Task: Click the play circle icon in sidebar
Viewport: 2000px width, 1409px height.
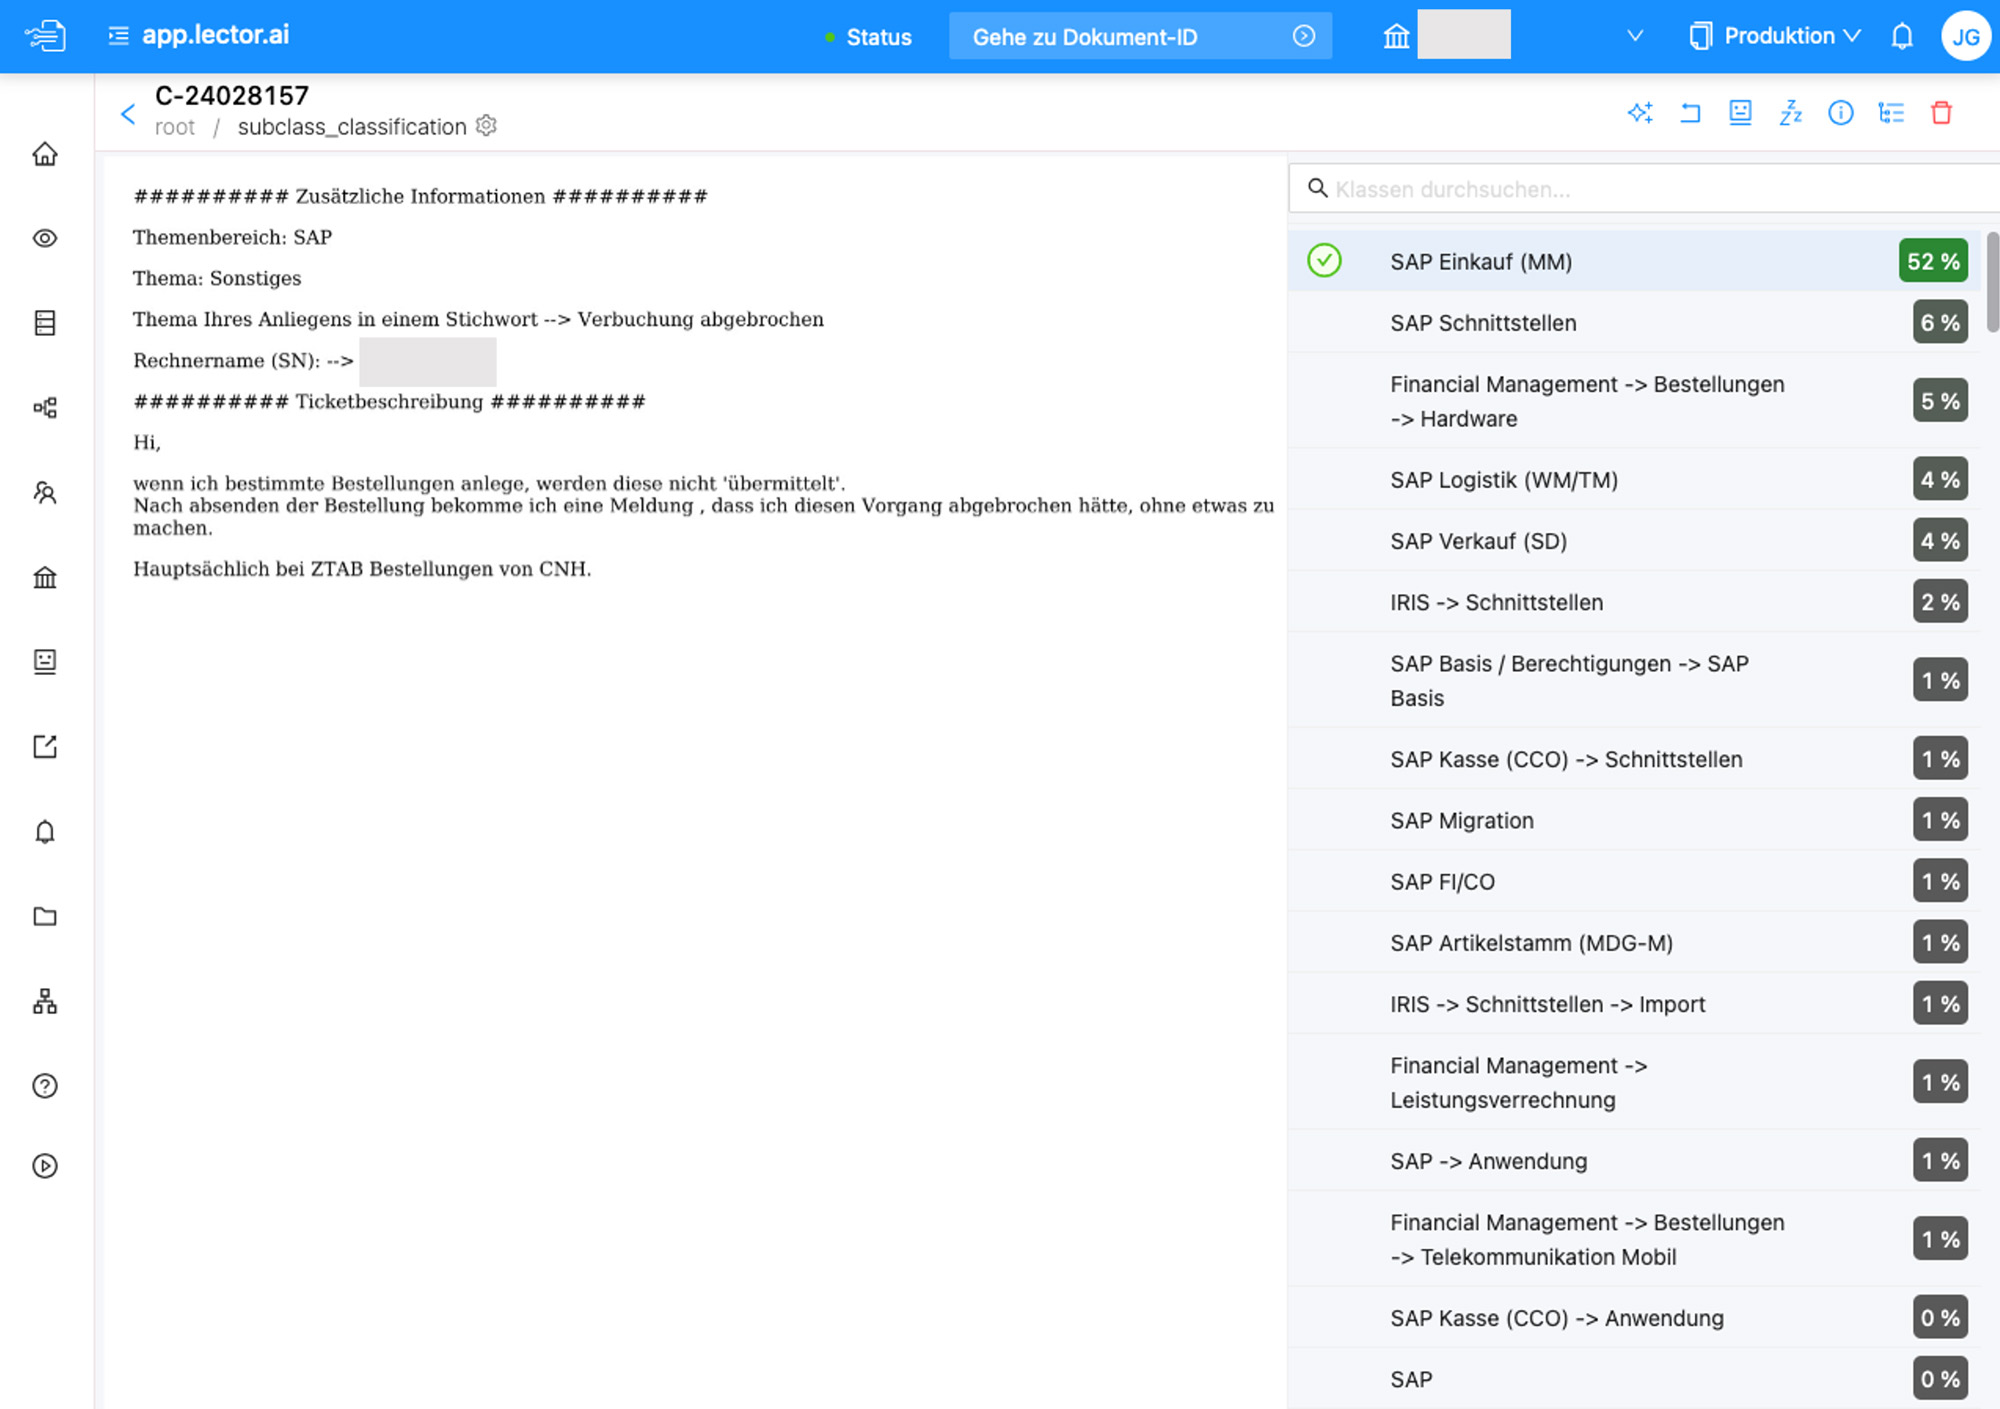Action: (x=45, y=1166)
